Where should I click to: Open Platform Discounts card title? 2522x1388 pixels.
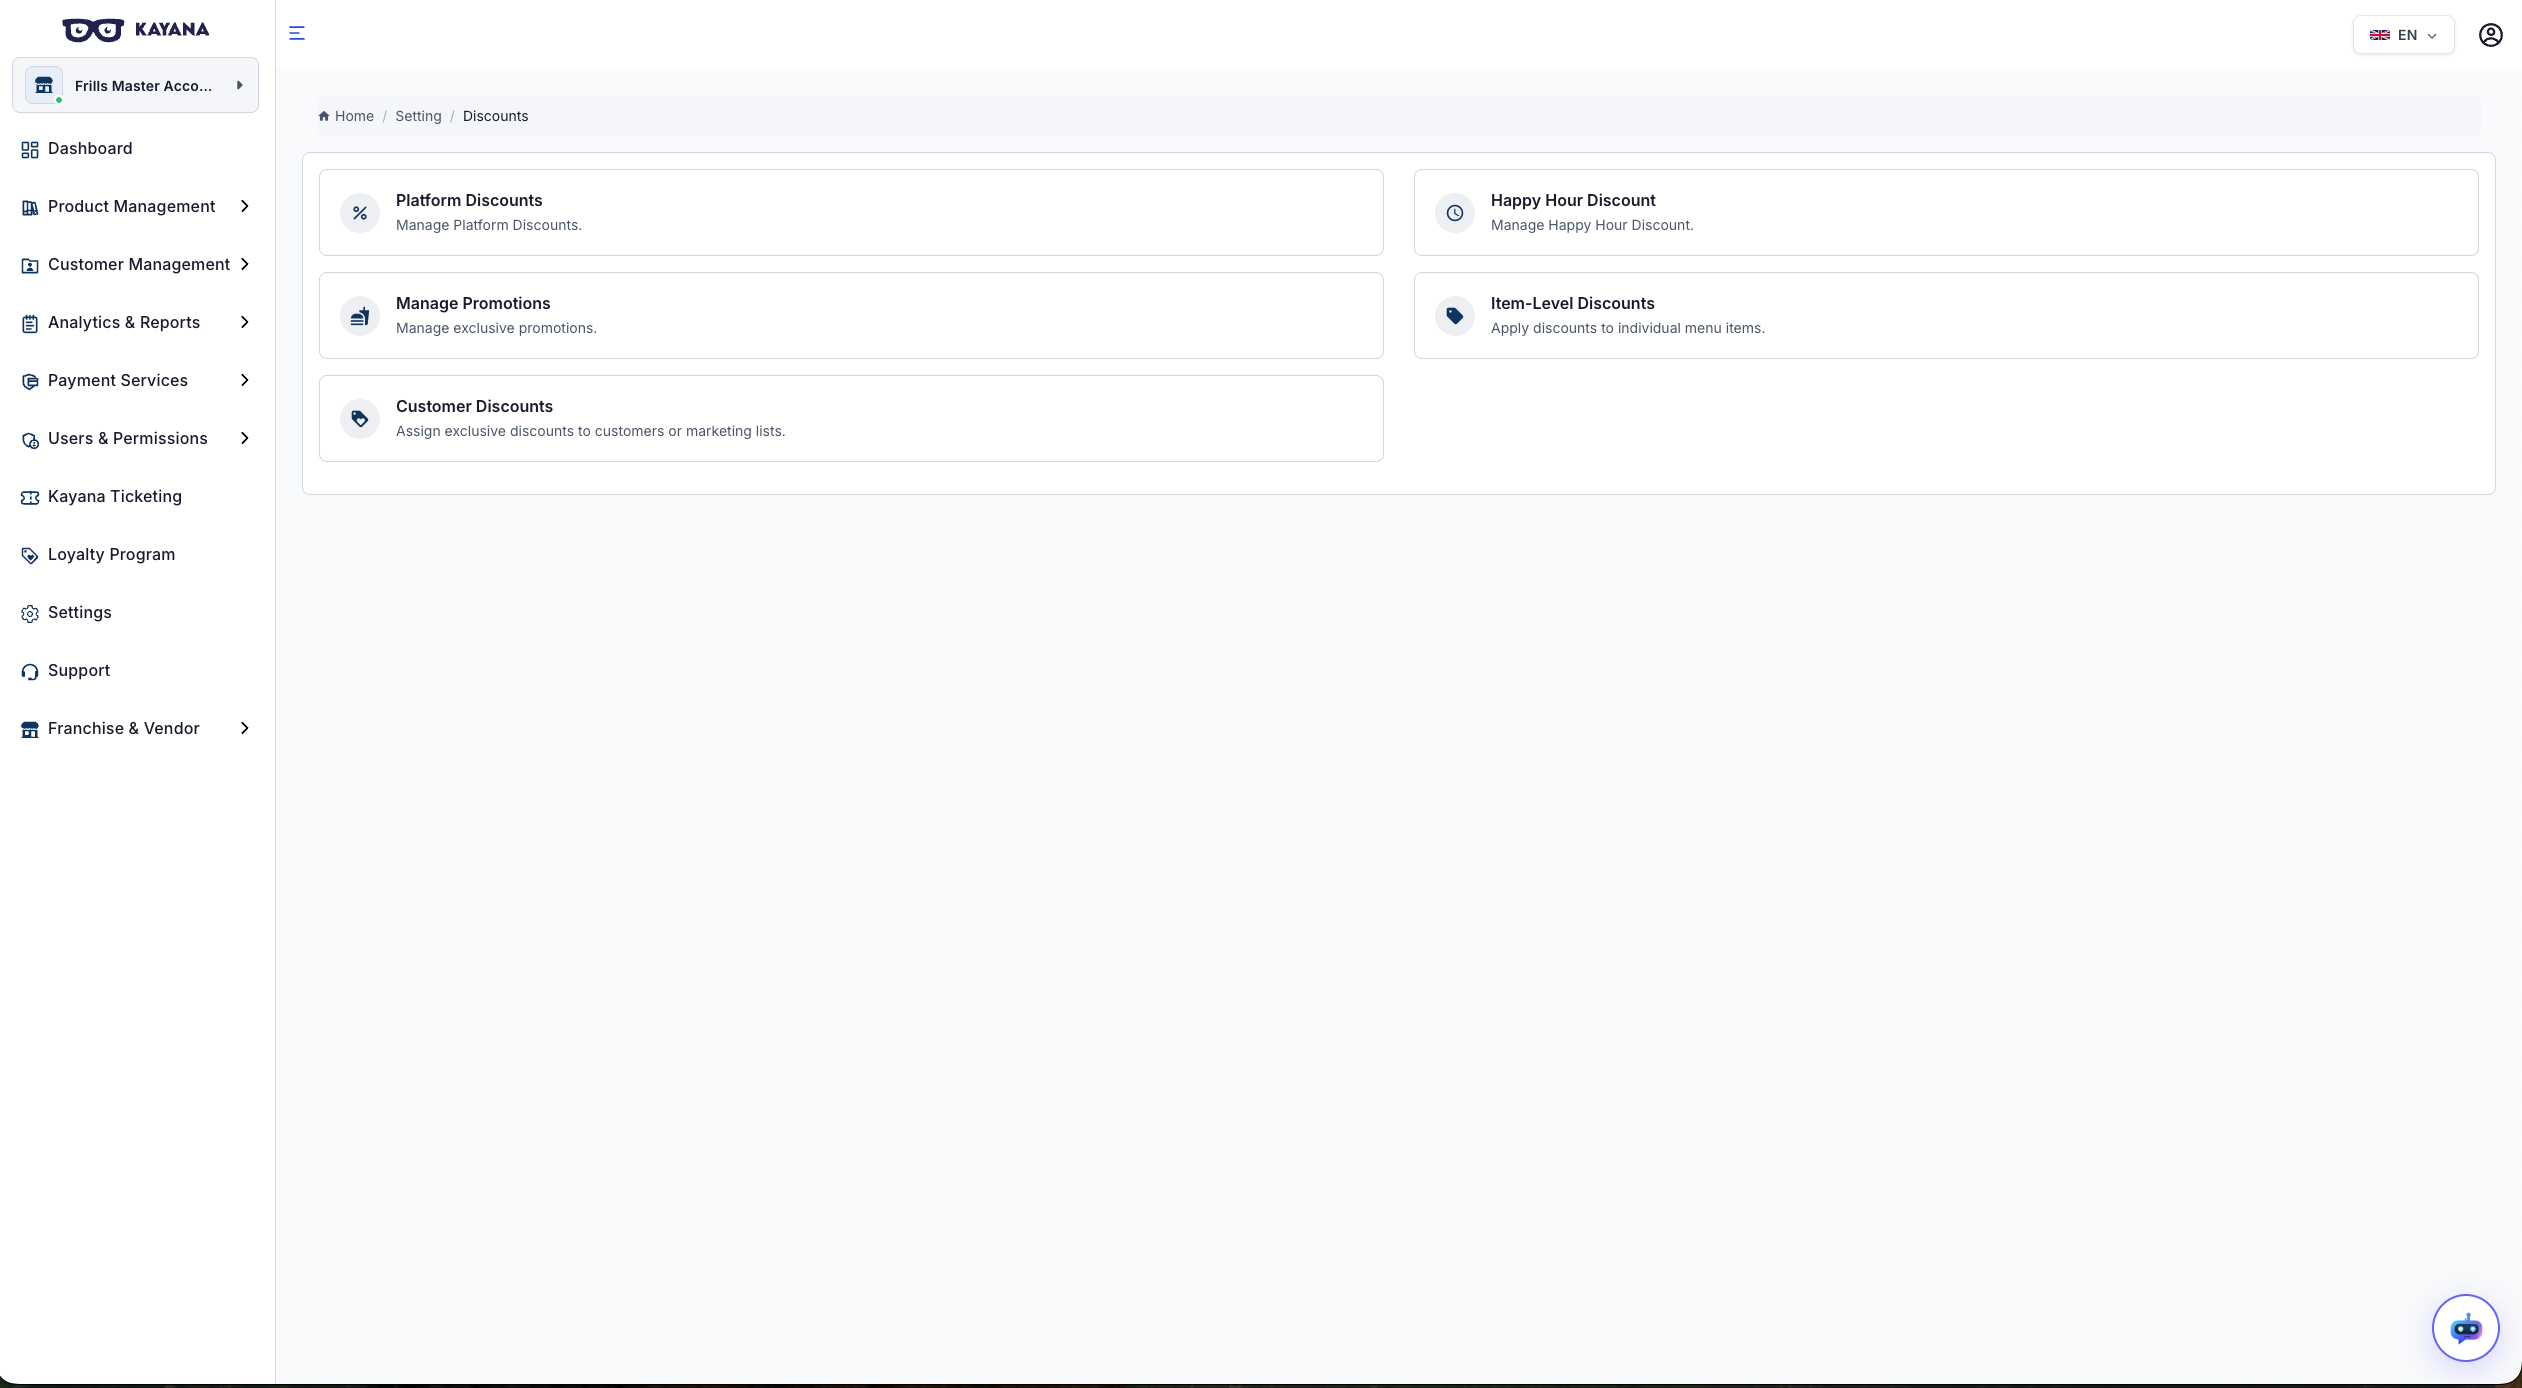(x=469, y=200)
